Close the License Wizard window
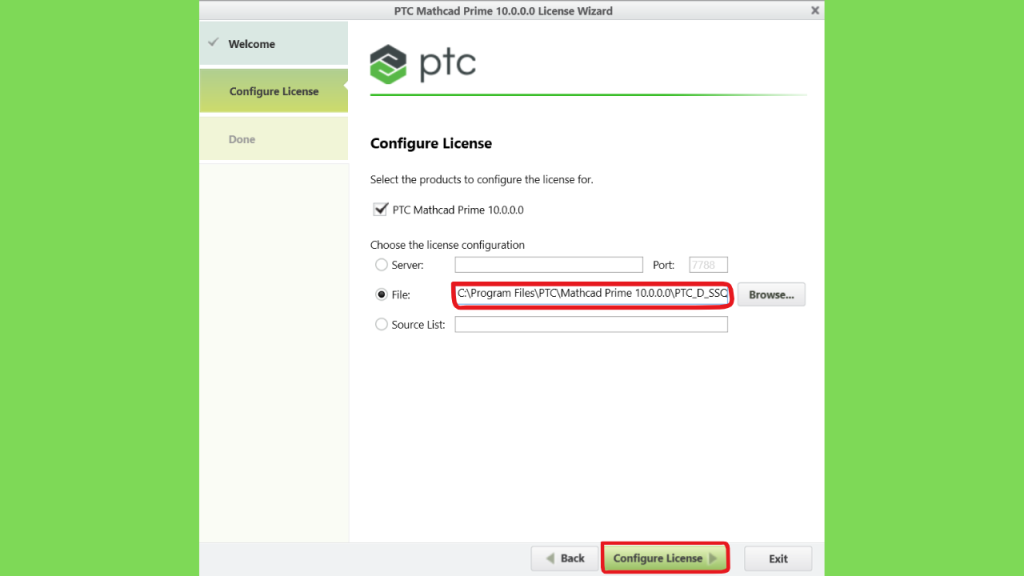This screenshot has height=576, width=1024. (814, 10)
